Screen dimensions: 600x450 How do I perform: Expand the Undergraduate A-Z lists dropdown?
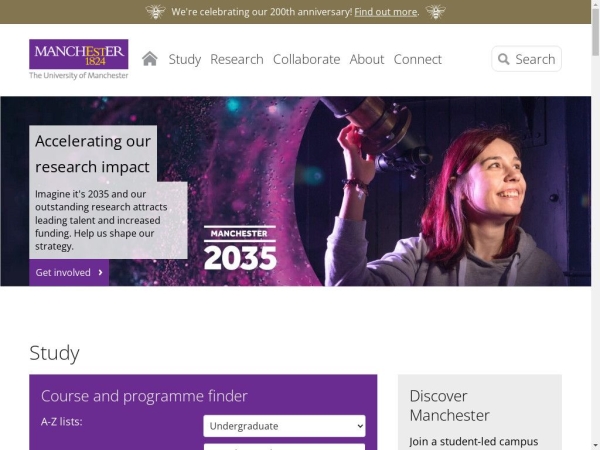(x=284, y=426)
